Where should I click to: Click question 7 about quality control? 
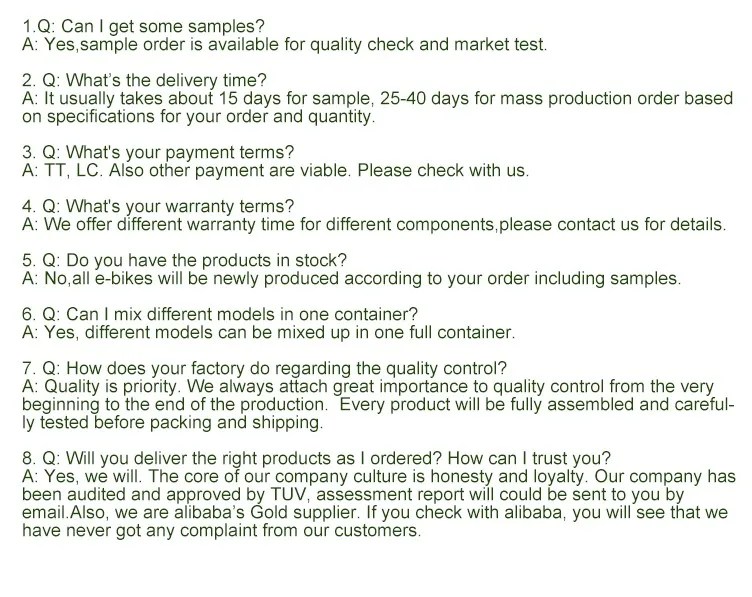[264, 368]
